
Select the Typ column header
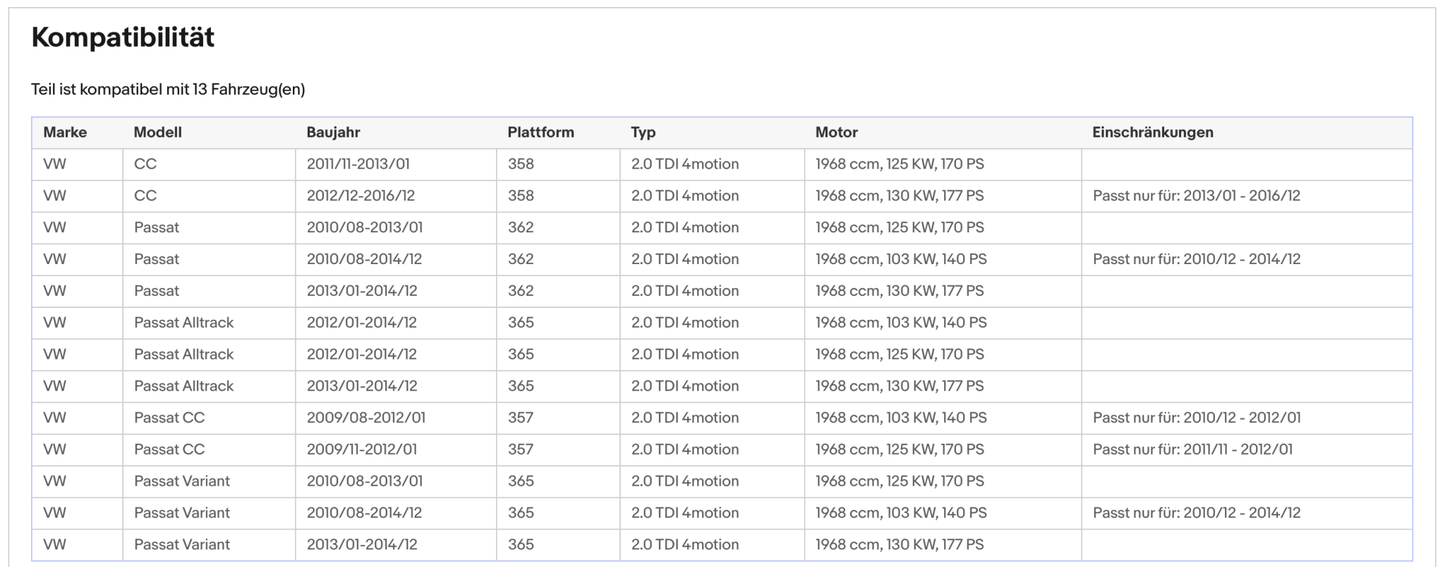(x=643, y=132)
